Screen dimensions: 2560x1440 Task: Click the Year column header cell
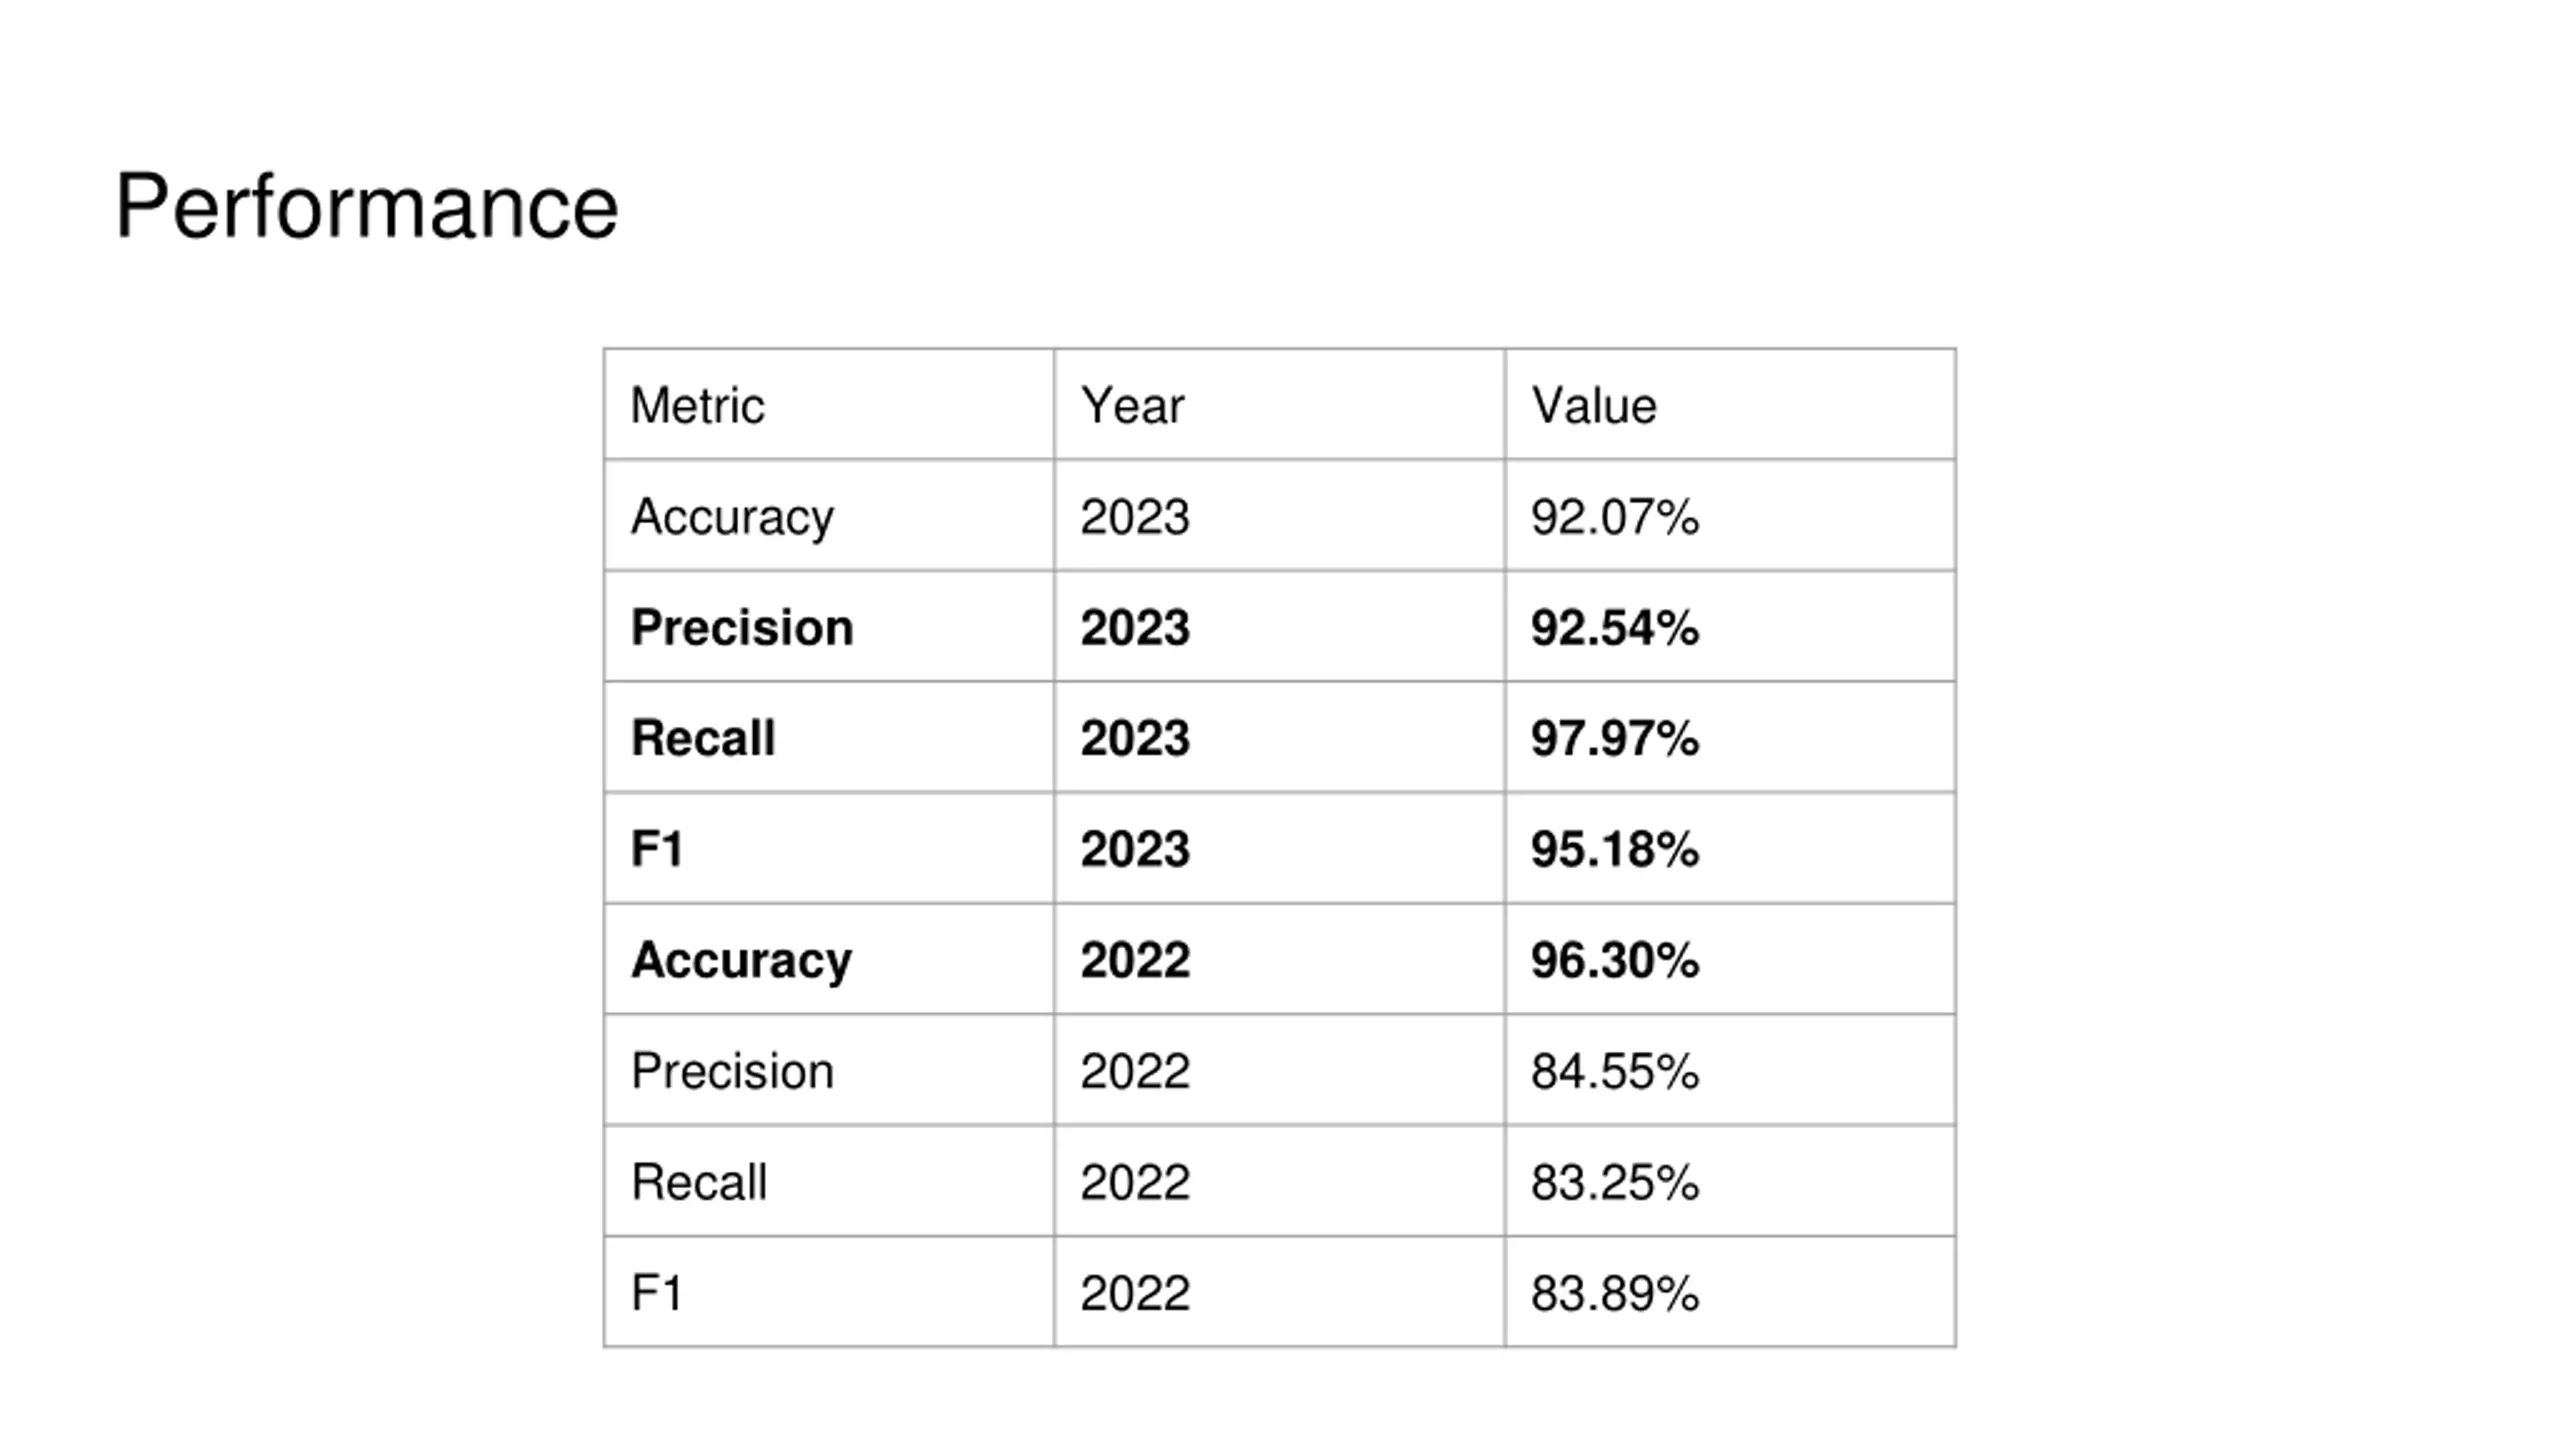pyautogui.click(x=1279, y=404)
